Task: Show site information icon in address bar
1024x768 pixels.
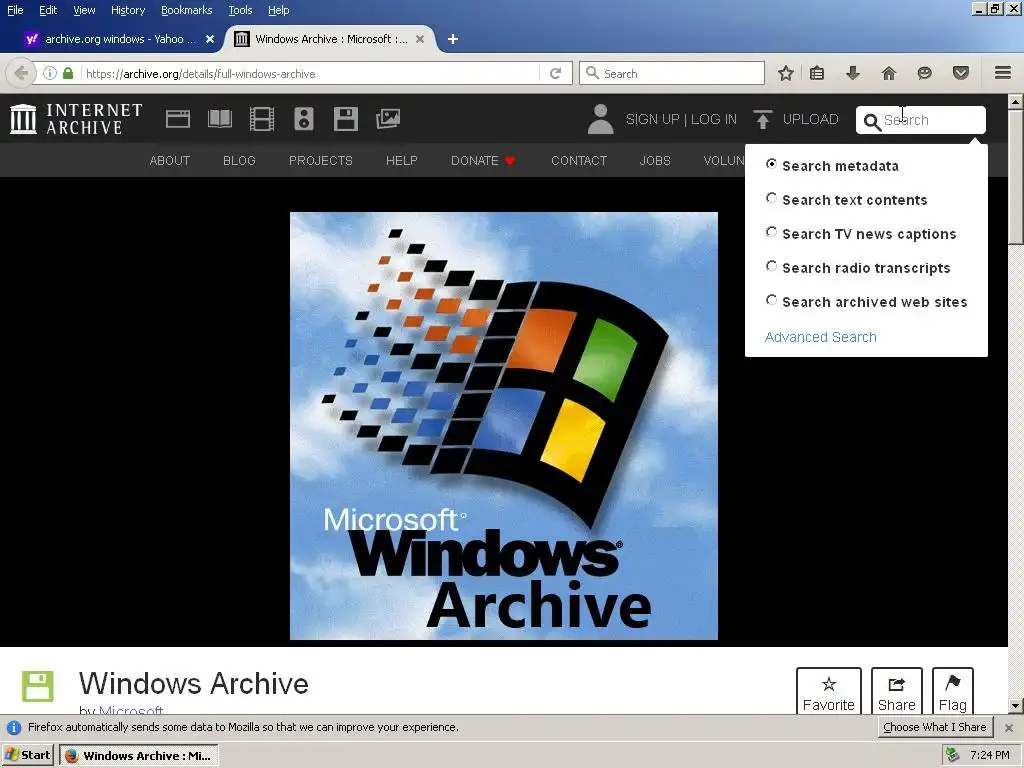Action: click(50, 73)
